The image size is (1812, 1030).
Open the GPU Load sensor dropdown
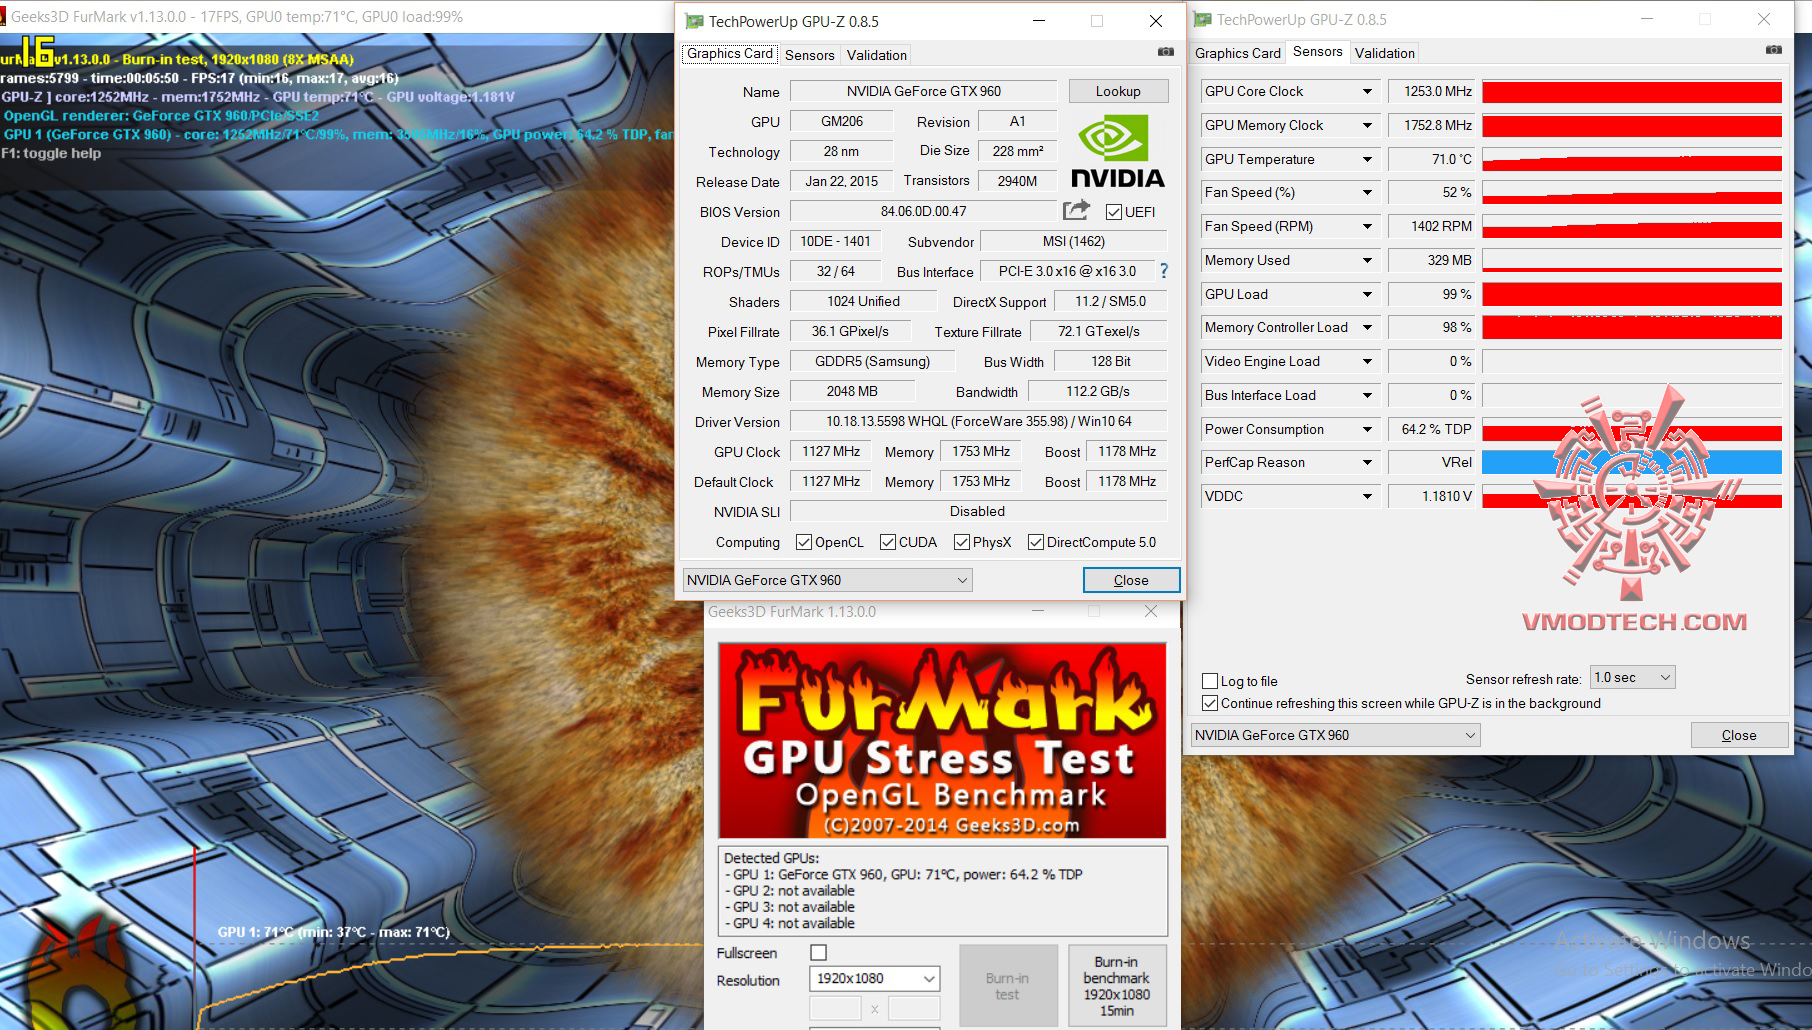coord(1367,295)
